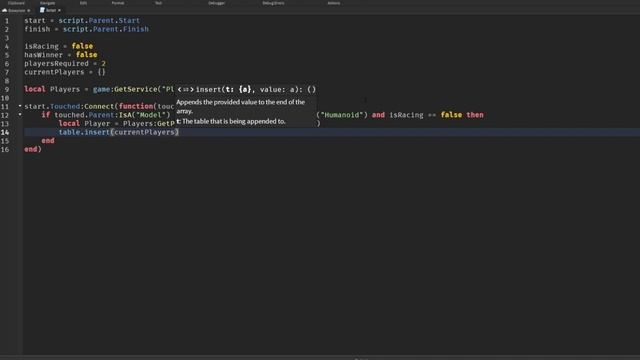Close the Script editor tab

coord(59,10)
